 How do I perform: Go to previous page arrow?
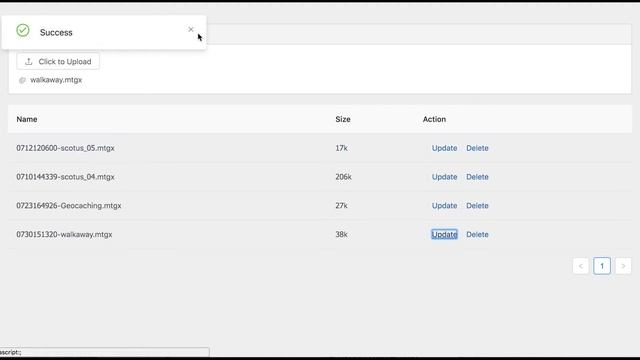tap(580, 266)
